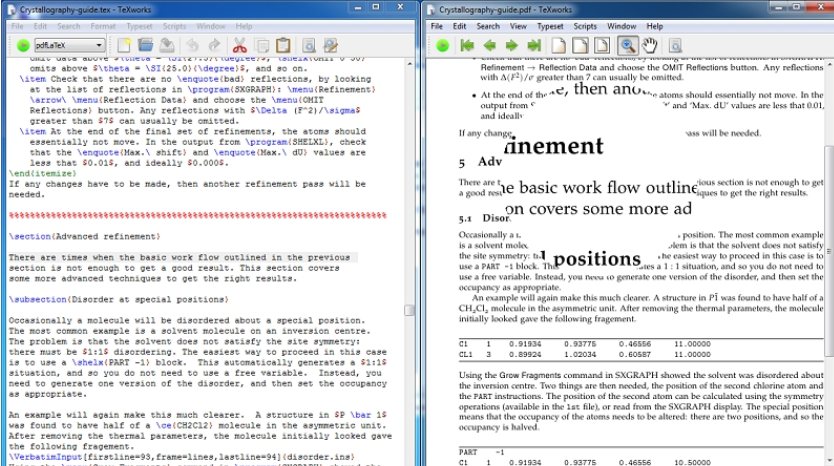Click the Paste clipboard icon

click(x=283, y=46)
